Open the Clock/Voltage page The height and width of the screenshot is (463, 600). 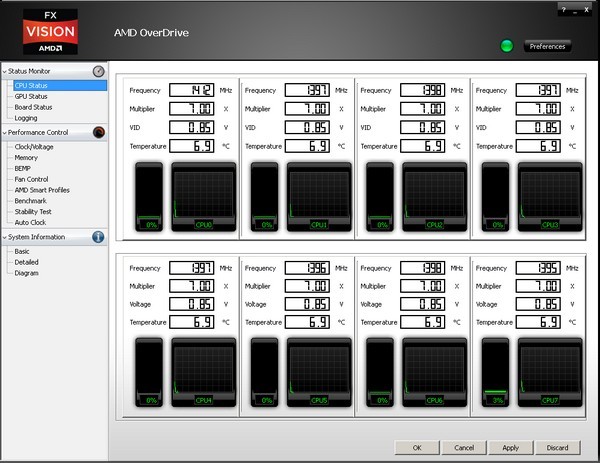35,146
